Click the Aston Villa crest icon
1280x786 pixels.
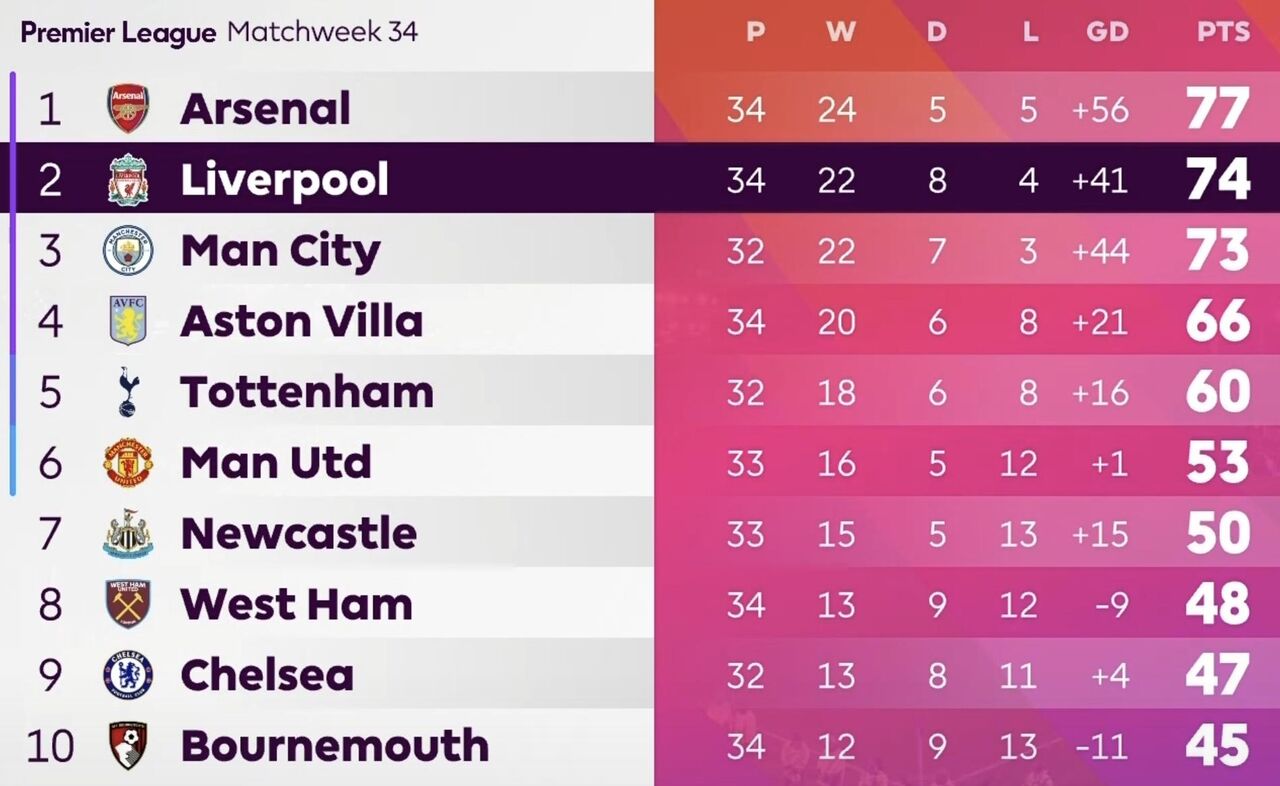pyautogui.click(x=128, y=321)
